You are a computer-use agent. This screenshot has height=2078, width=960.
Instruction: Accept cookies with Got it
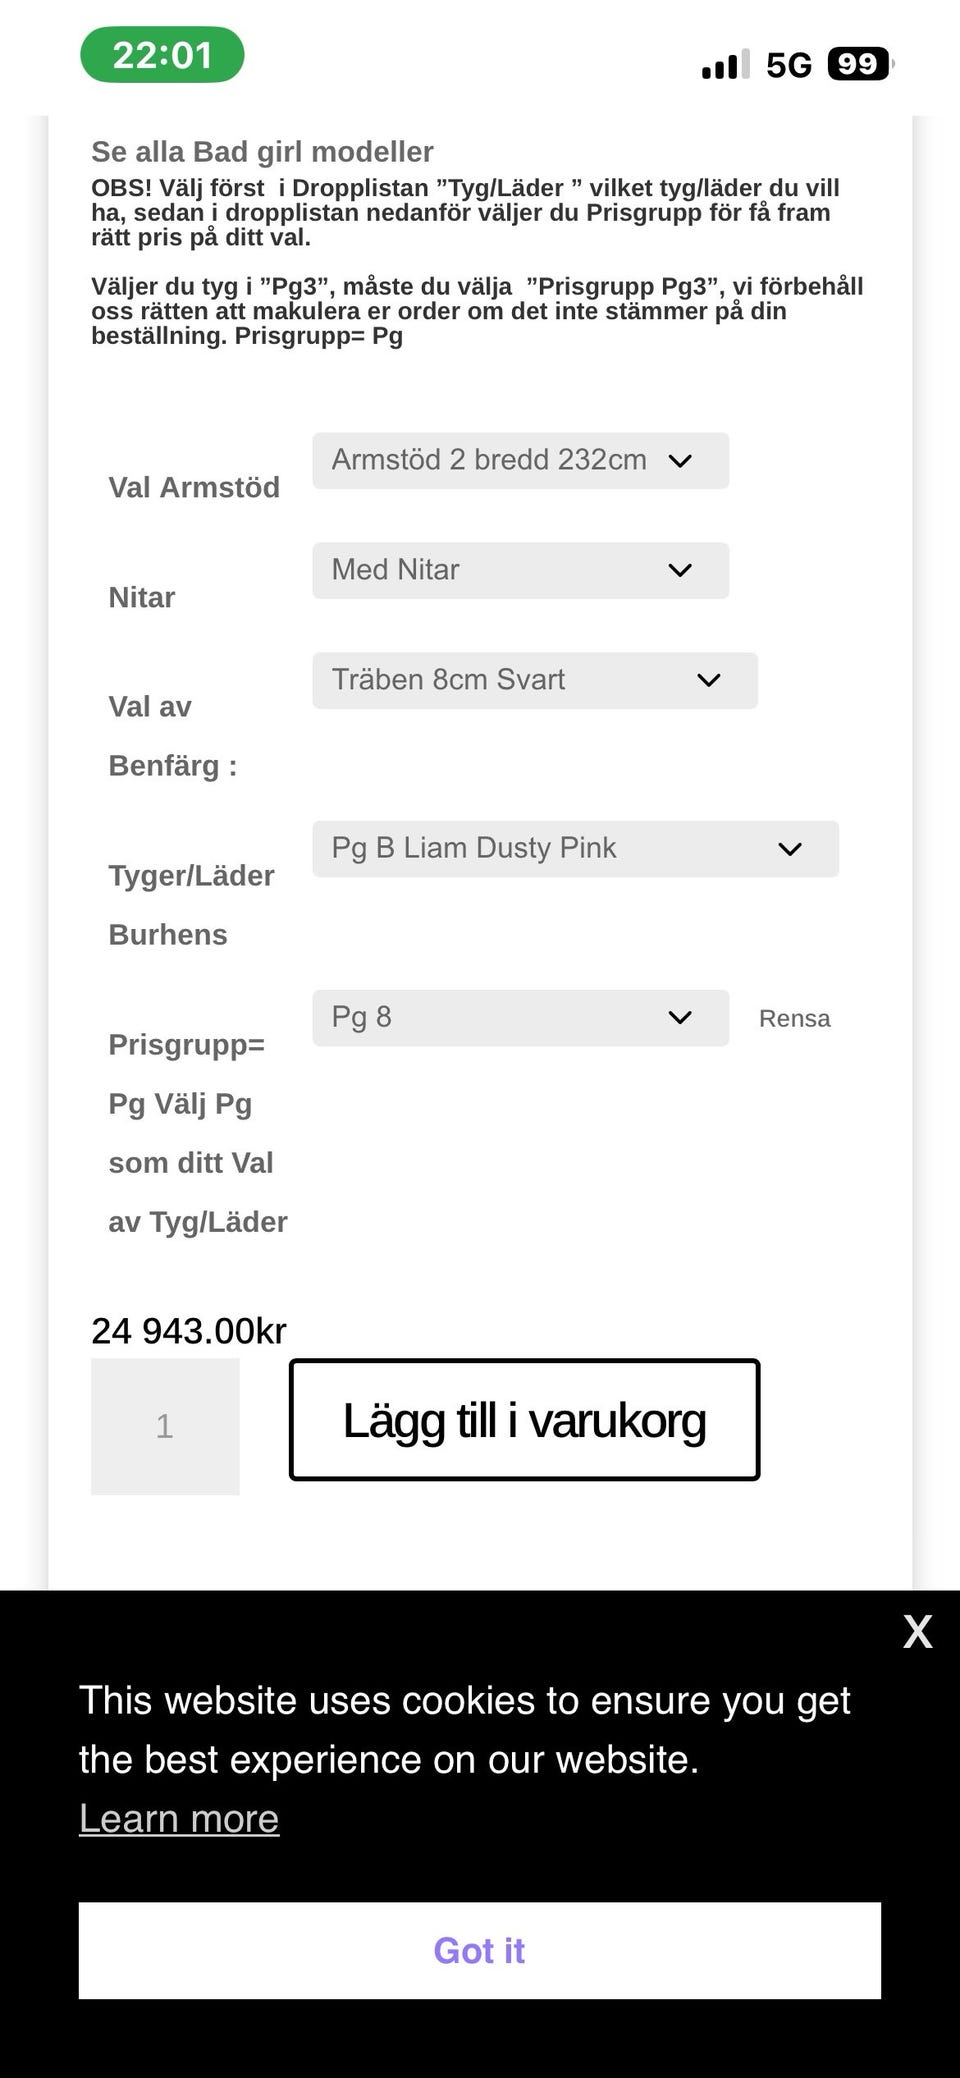479,1950
